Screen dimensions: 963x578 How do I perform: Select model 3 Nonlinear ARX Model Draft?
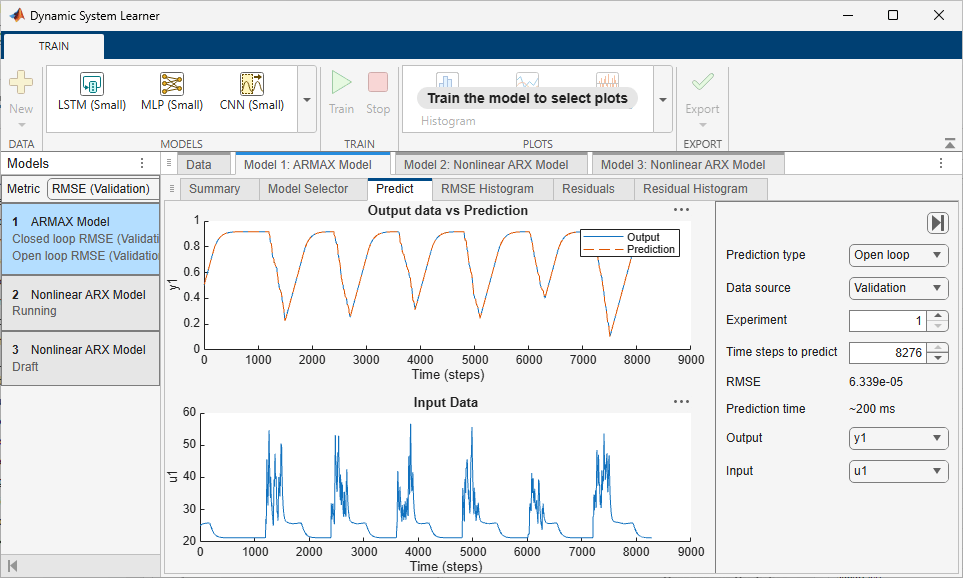tap(80, 358)
